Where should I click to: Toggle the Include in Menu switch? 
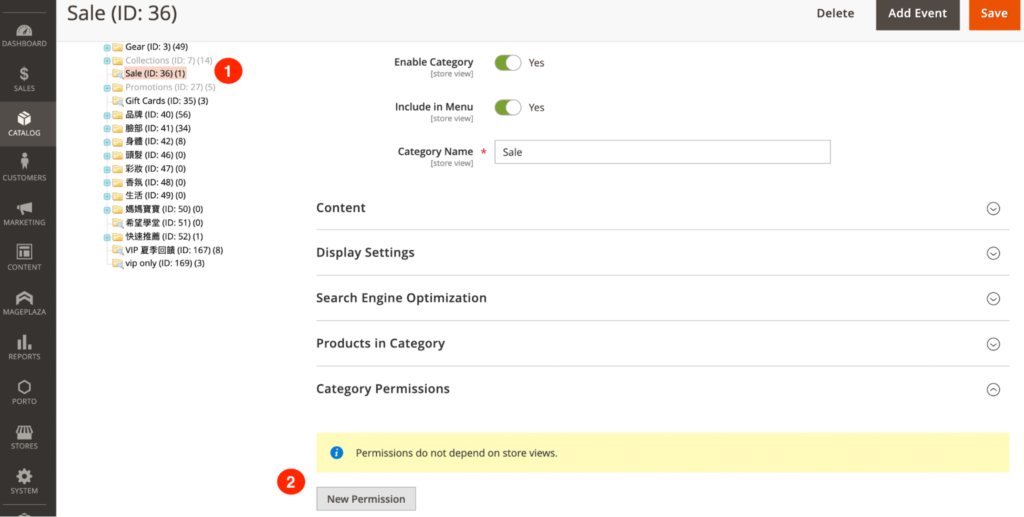tap(508, 107)
